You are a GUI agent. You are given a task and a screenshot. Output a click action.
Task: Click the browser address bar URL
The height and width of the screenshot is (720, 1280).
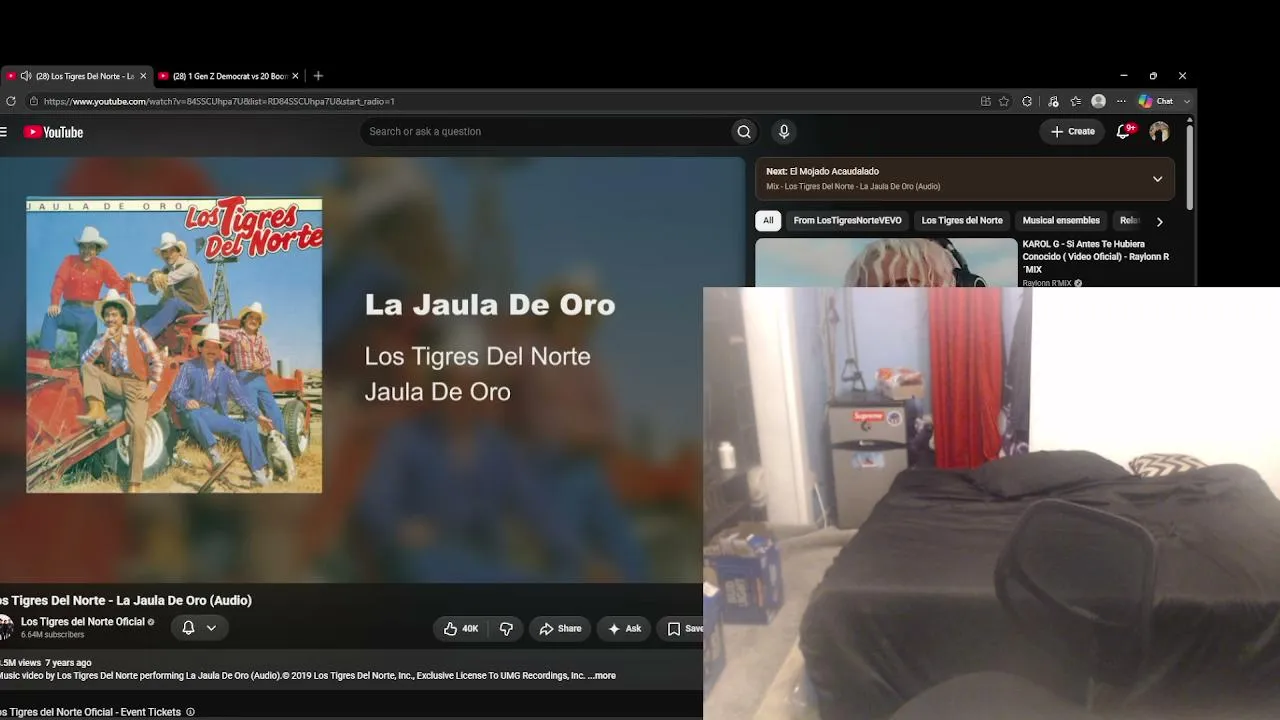click(219, 101)
